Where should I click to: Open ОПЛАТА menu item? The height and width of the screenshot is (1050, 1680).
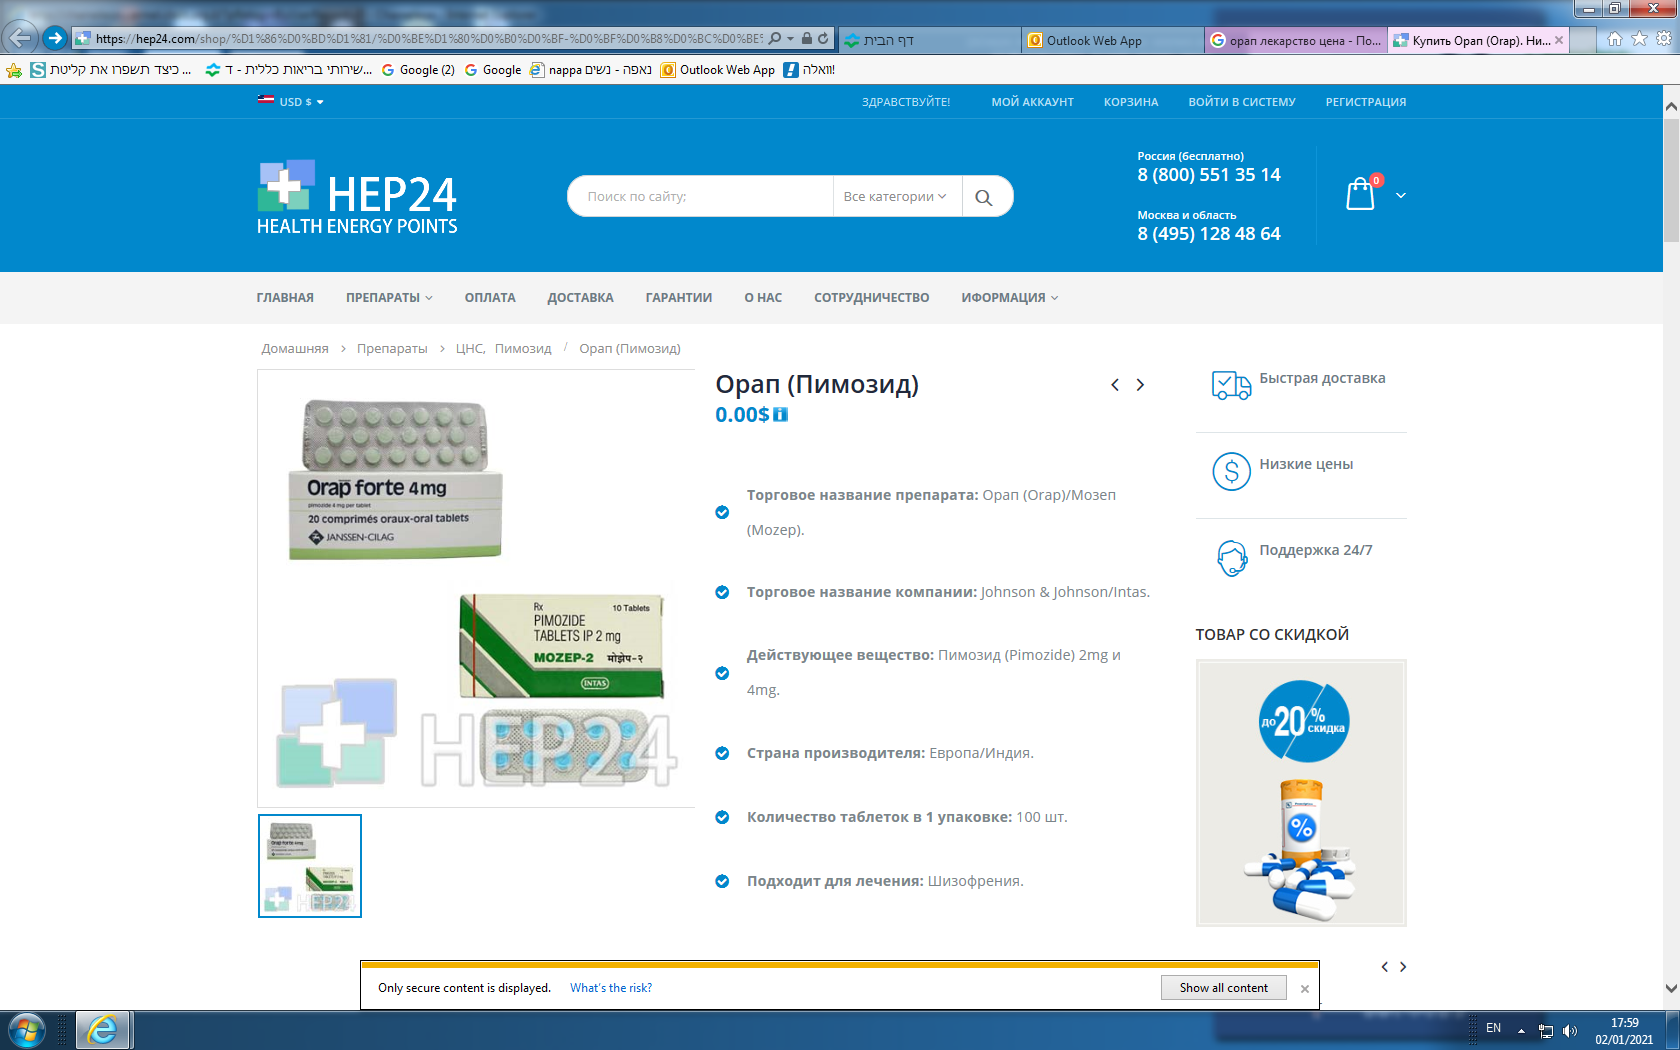tap(490, 298)
